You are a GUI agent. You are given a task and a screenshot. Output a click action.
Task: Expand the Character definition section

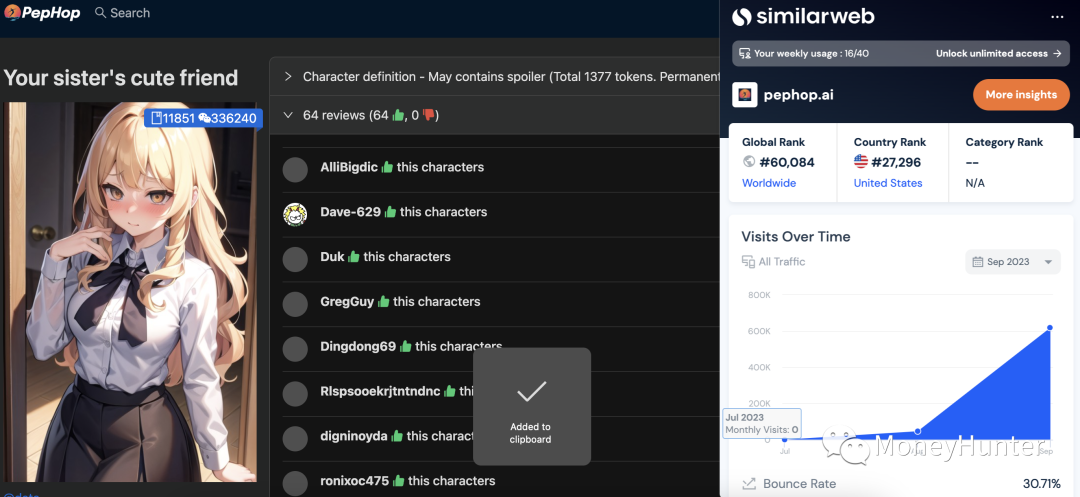pyautogui.click(x=288, y=77)
